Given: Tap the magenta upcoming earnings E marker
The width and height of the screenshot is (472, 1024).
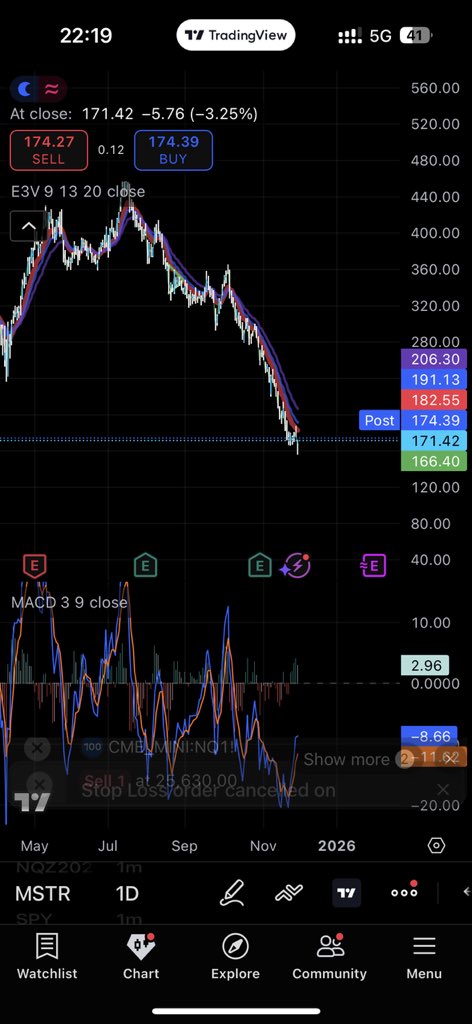Looking at the screenshot, I should point(373,565).
